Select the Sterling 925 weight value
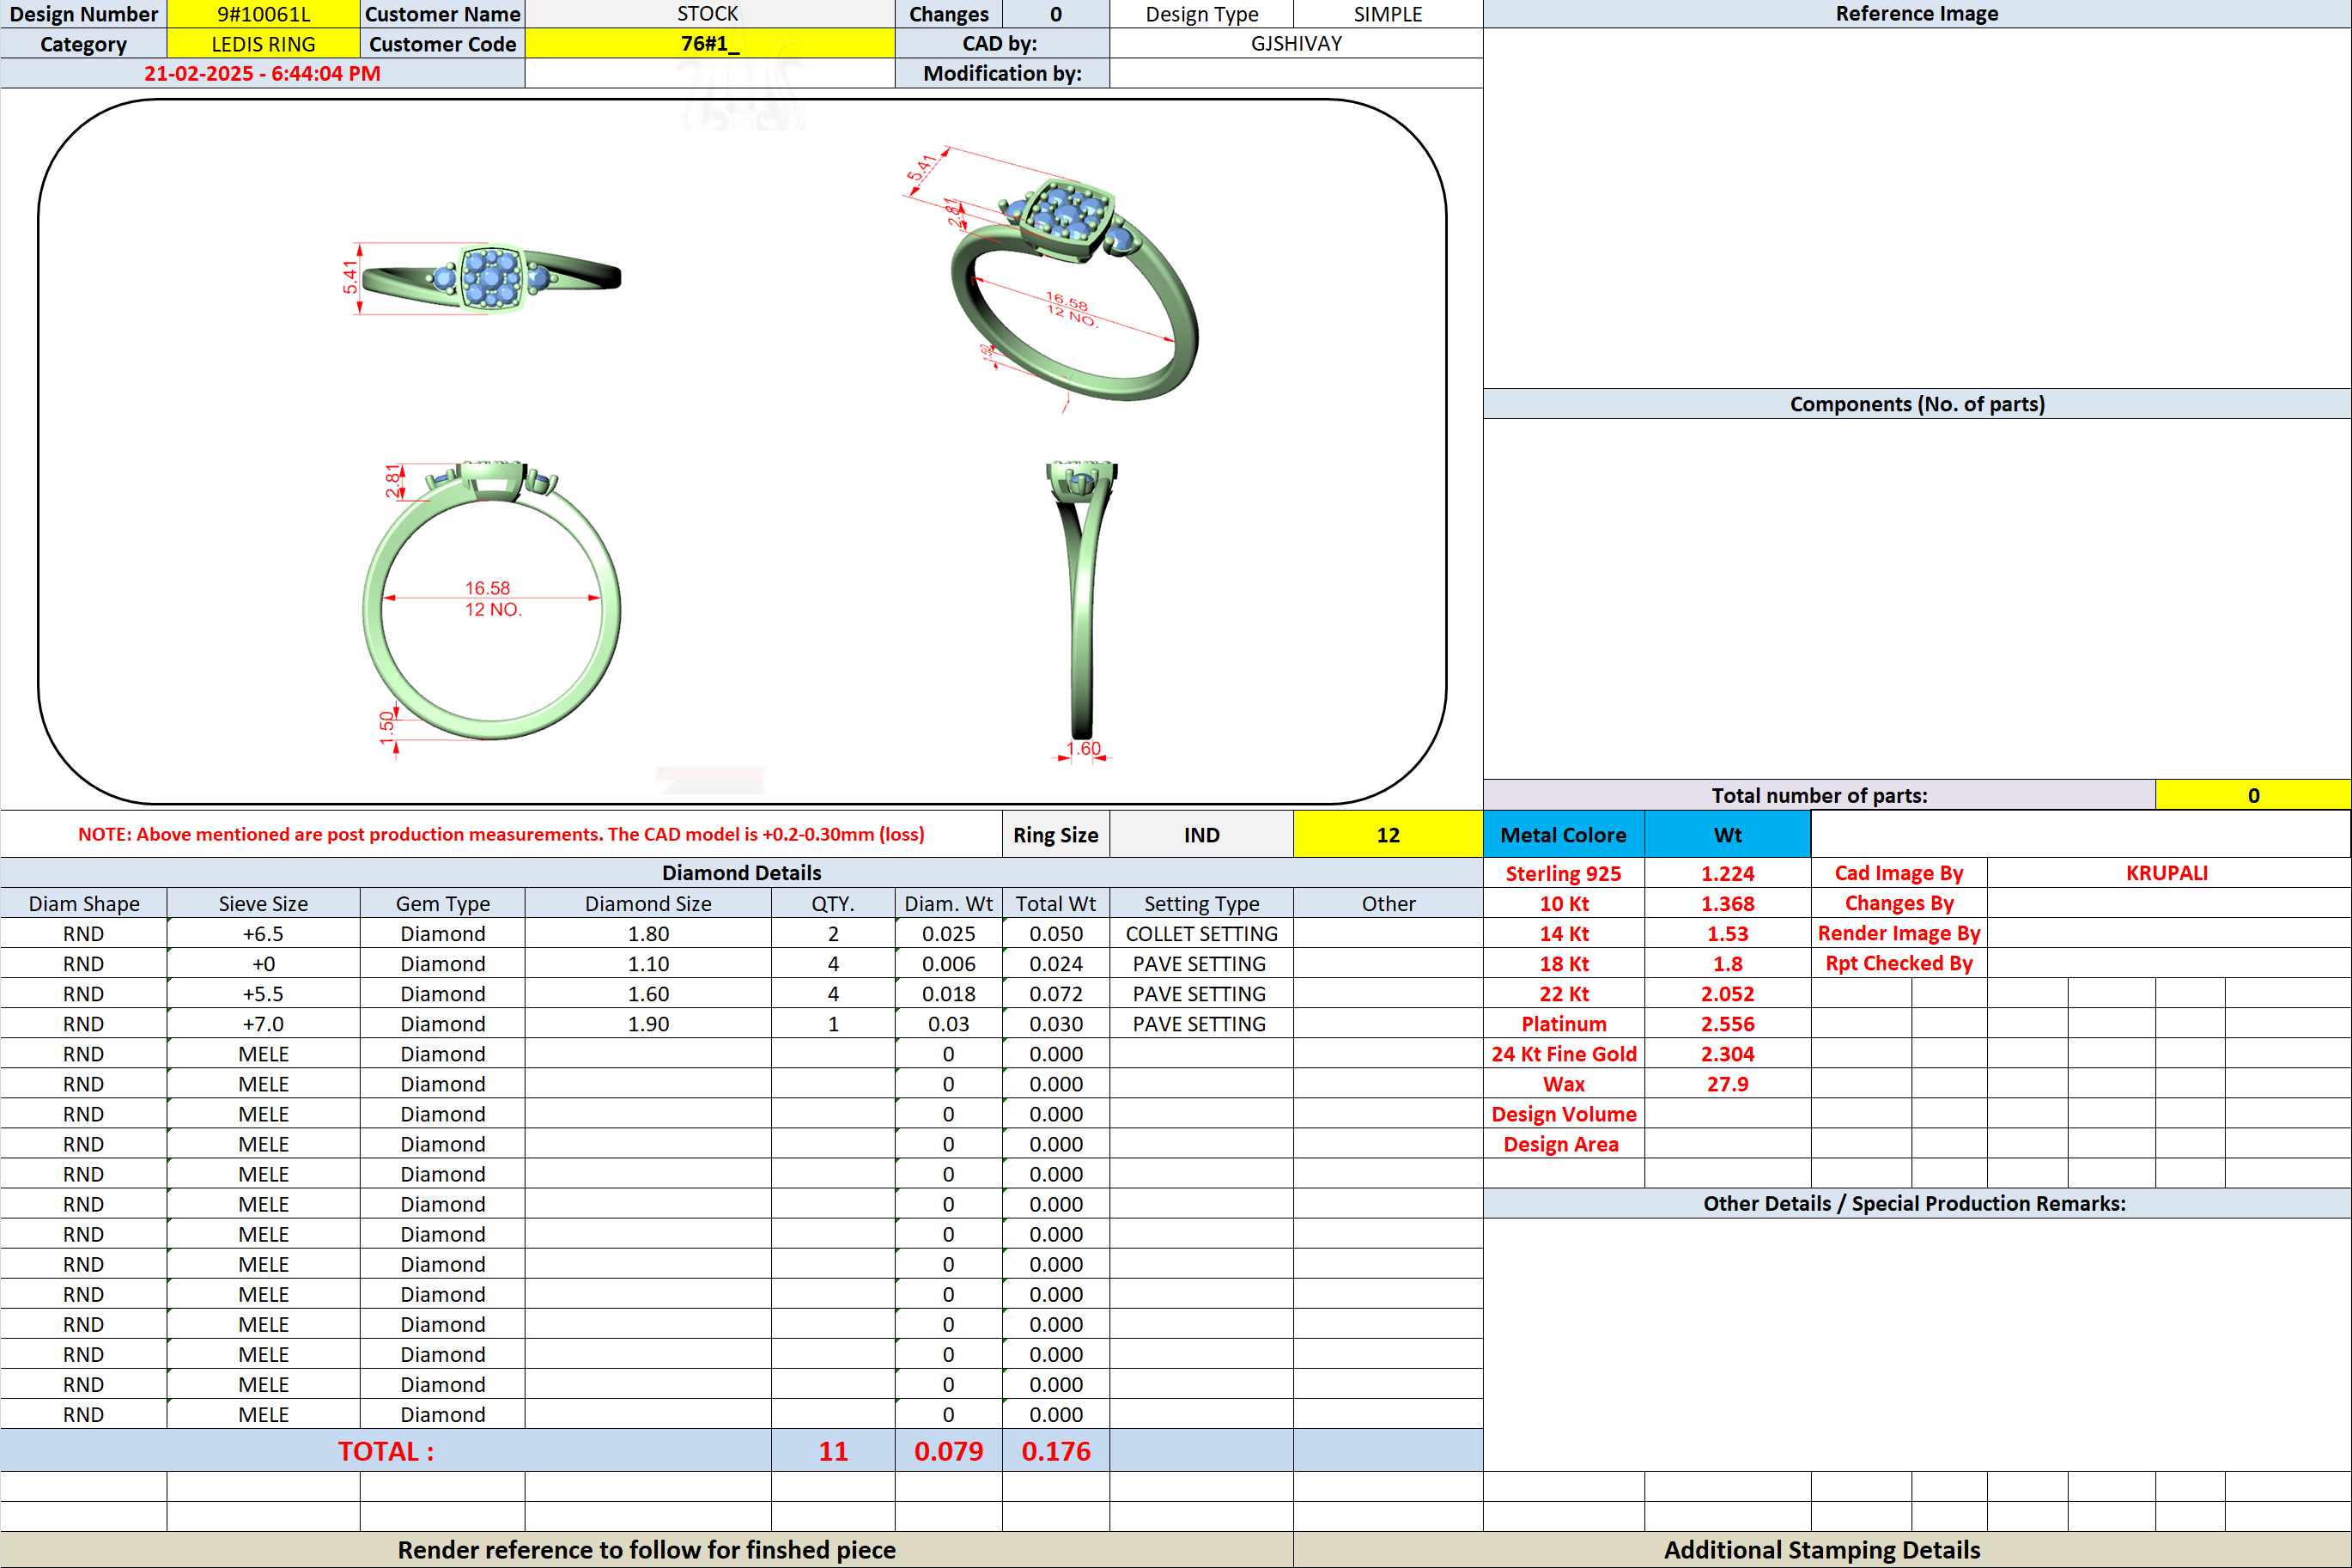2352x1568 pixels. point(1727,873)
